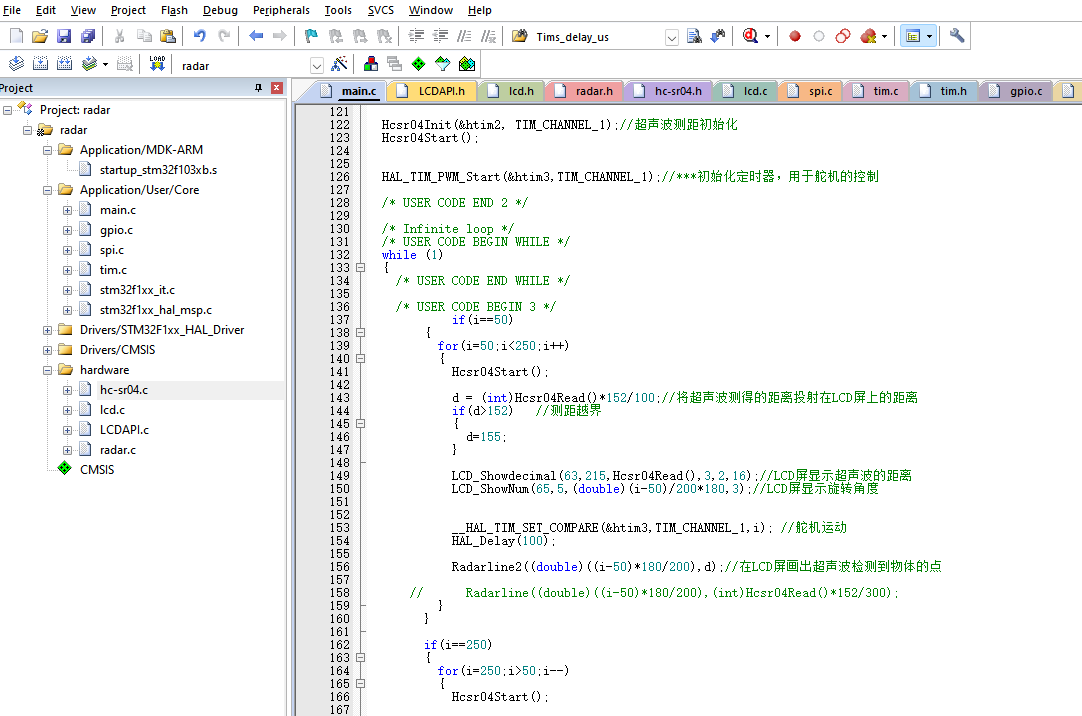
Task: Kill all breakpoints with the red circle X icon
Action: point(868,36)
